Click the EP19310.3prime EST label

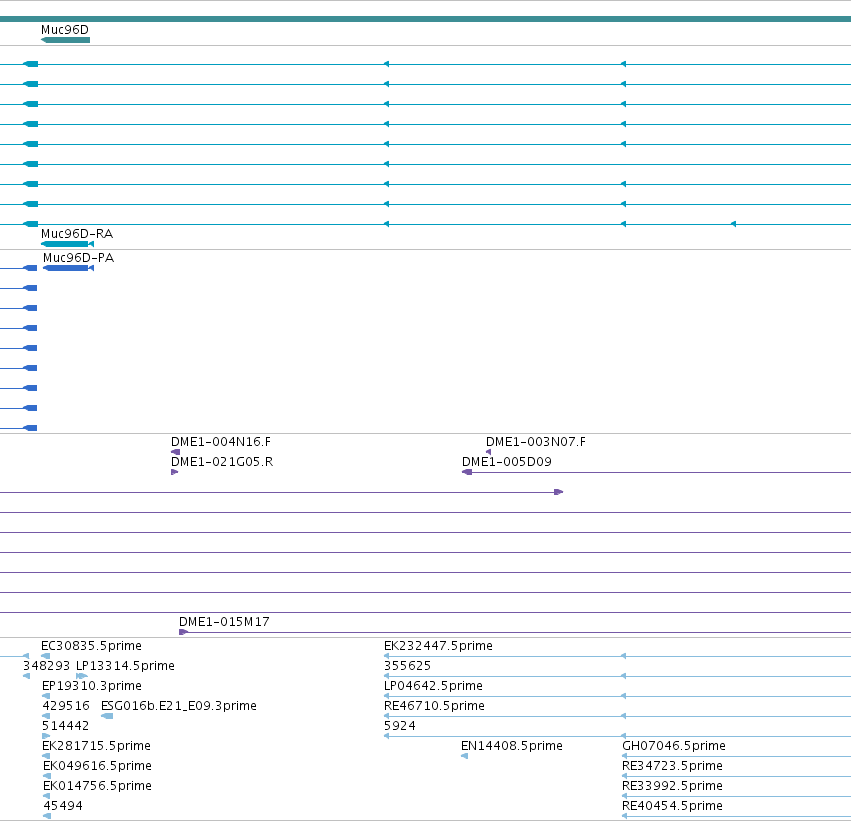[92, 686]
